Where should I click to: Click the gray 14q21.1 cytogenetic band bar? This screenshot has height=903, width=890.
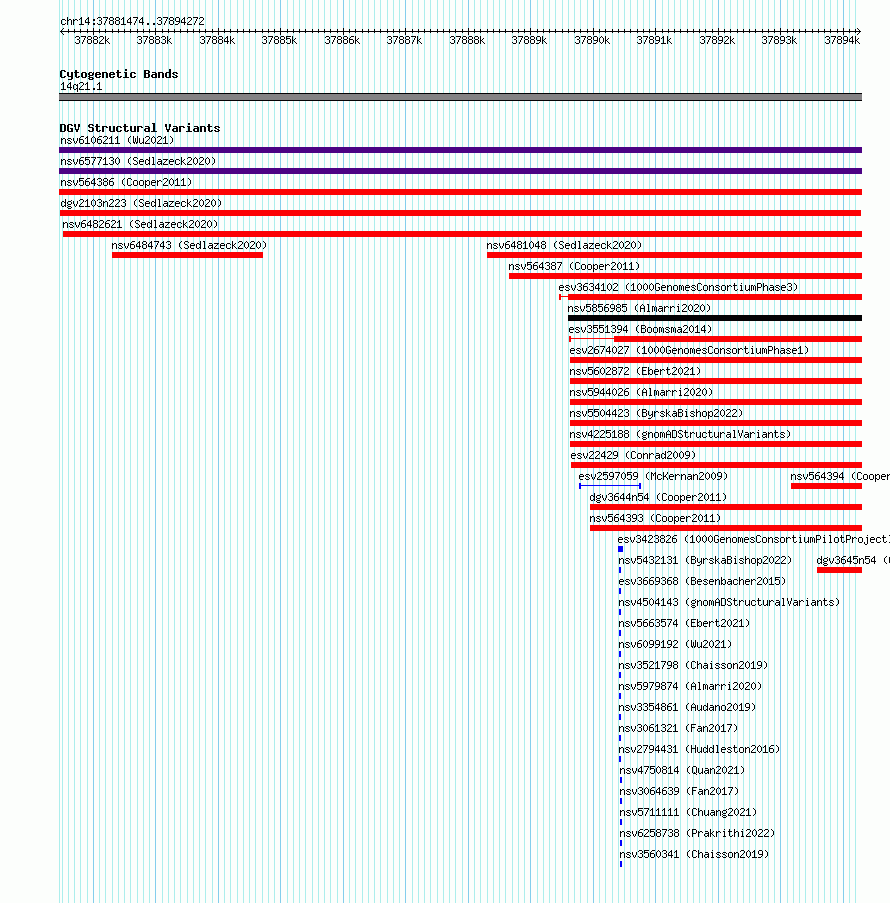460,97
